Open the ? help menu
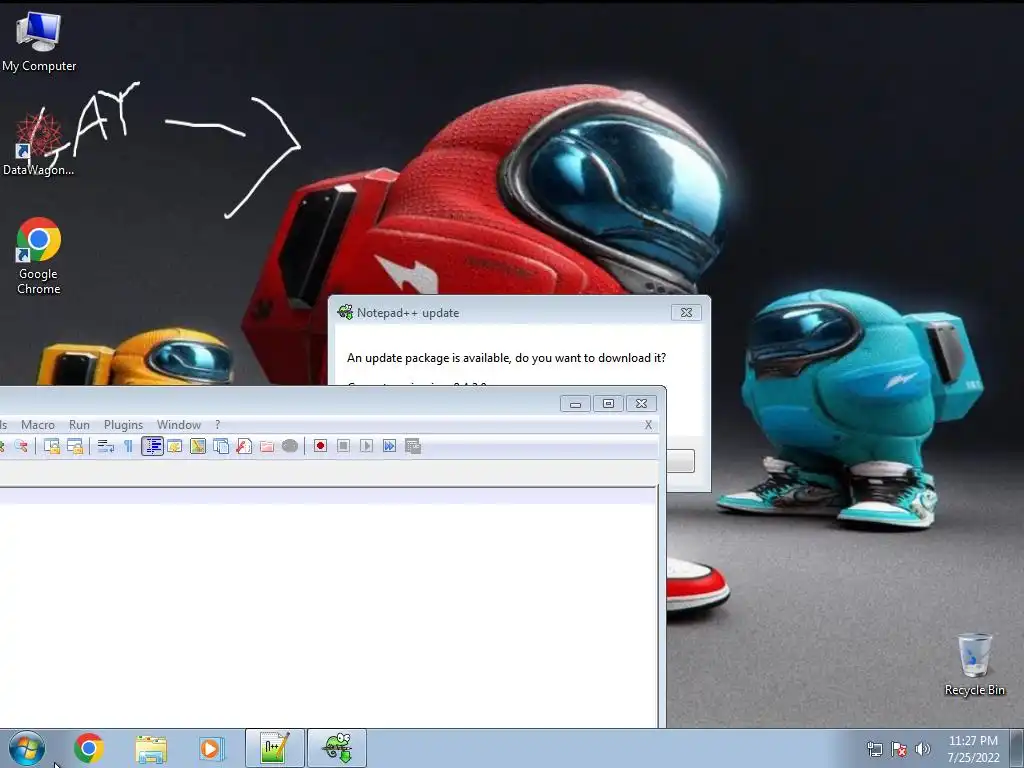This screenshot has width=1024, height=768. point(217,424)
